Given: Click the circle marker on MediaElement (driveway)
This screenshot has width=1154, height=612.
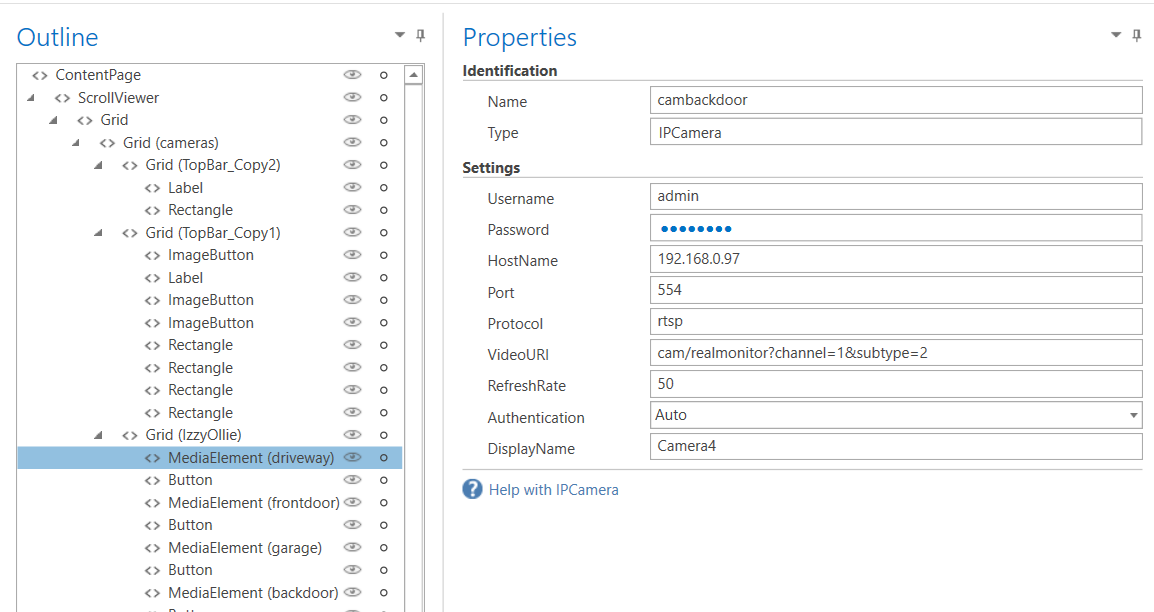Looking at the screenshot, I should 383,458.
